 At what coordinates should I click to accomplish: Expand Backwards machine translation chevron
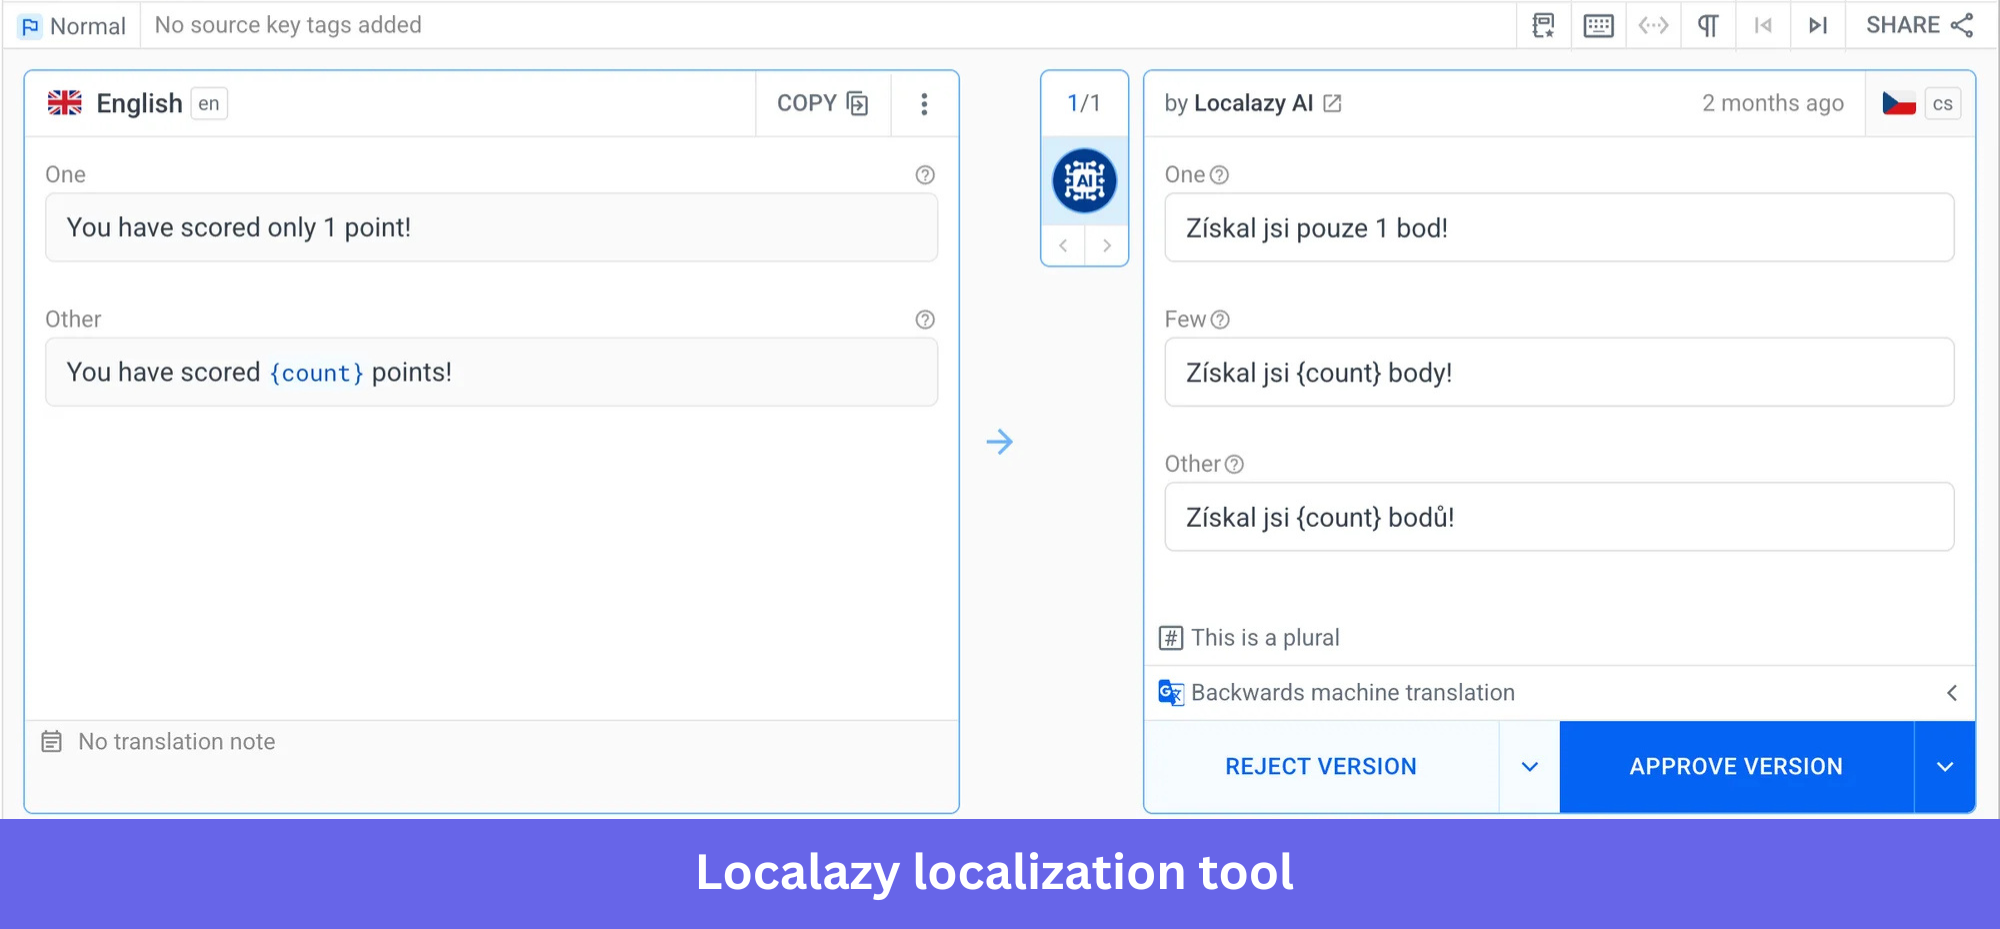1951,692
